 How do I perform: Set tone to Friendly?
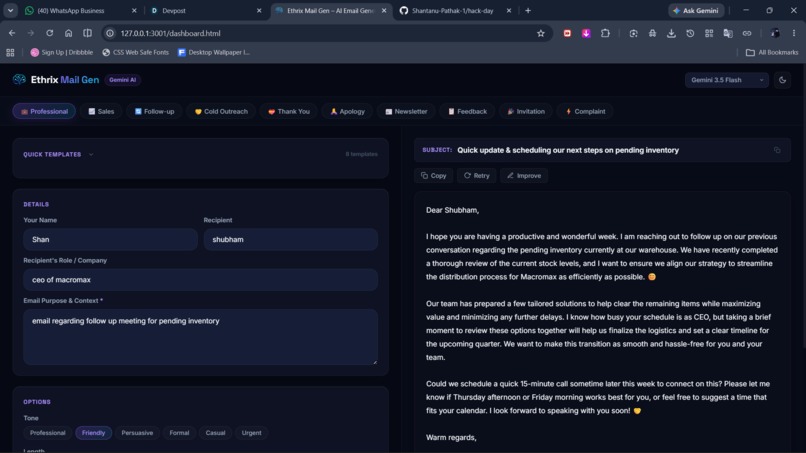point(94,433)
